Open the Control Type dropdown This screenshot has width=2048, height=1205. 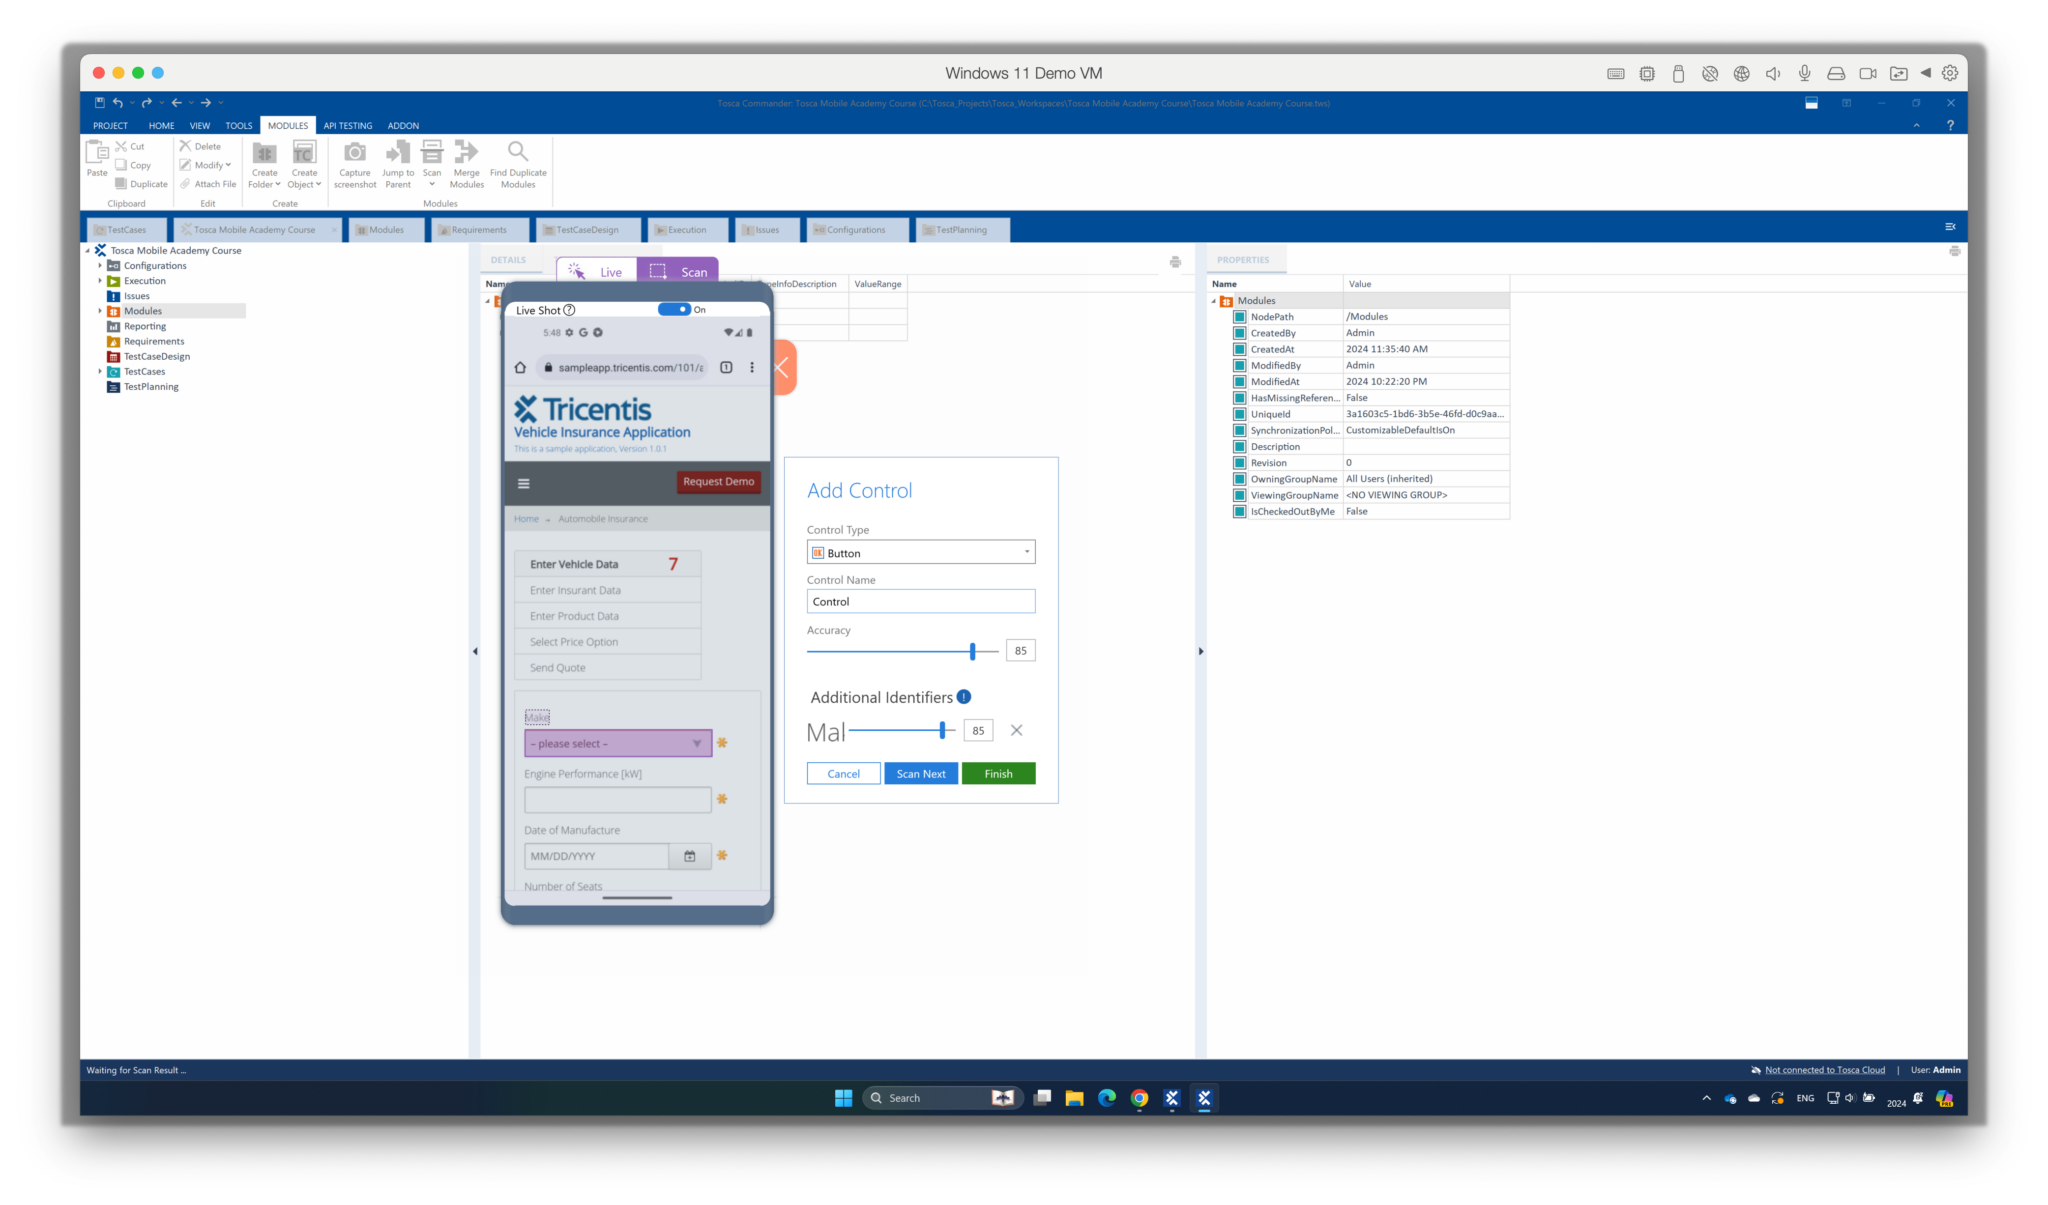pyautogui.click(x=1026, y=552)
